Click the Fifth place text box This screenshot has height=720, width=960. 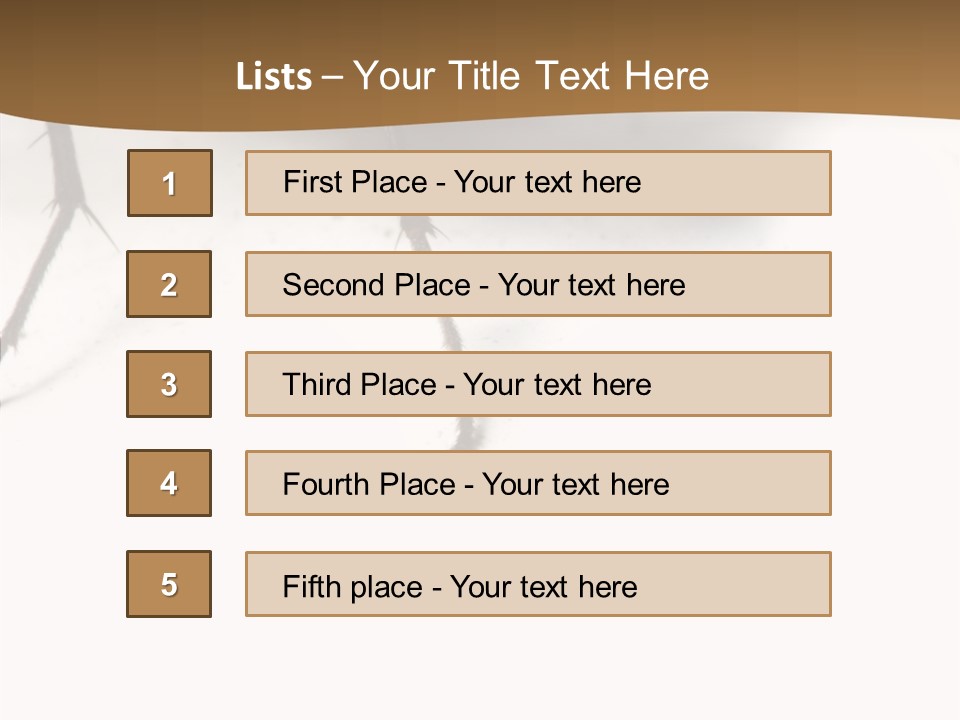(538, 584)
